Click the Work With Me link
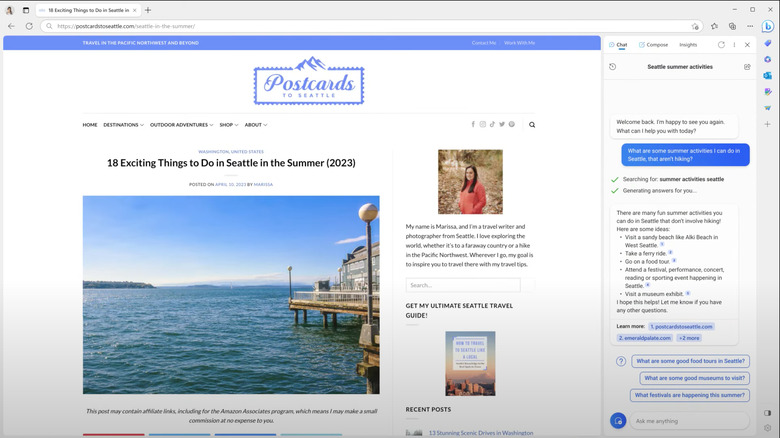Screen dimensions: 780x438 click(x=519, y=43)
